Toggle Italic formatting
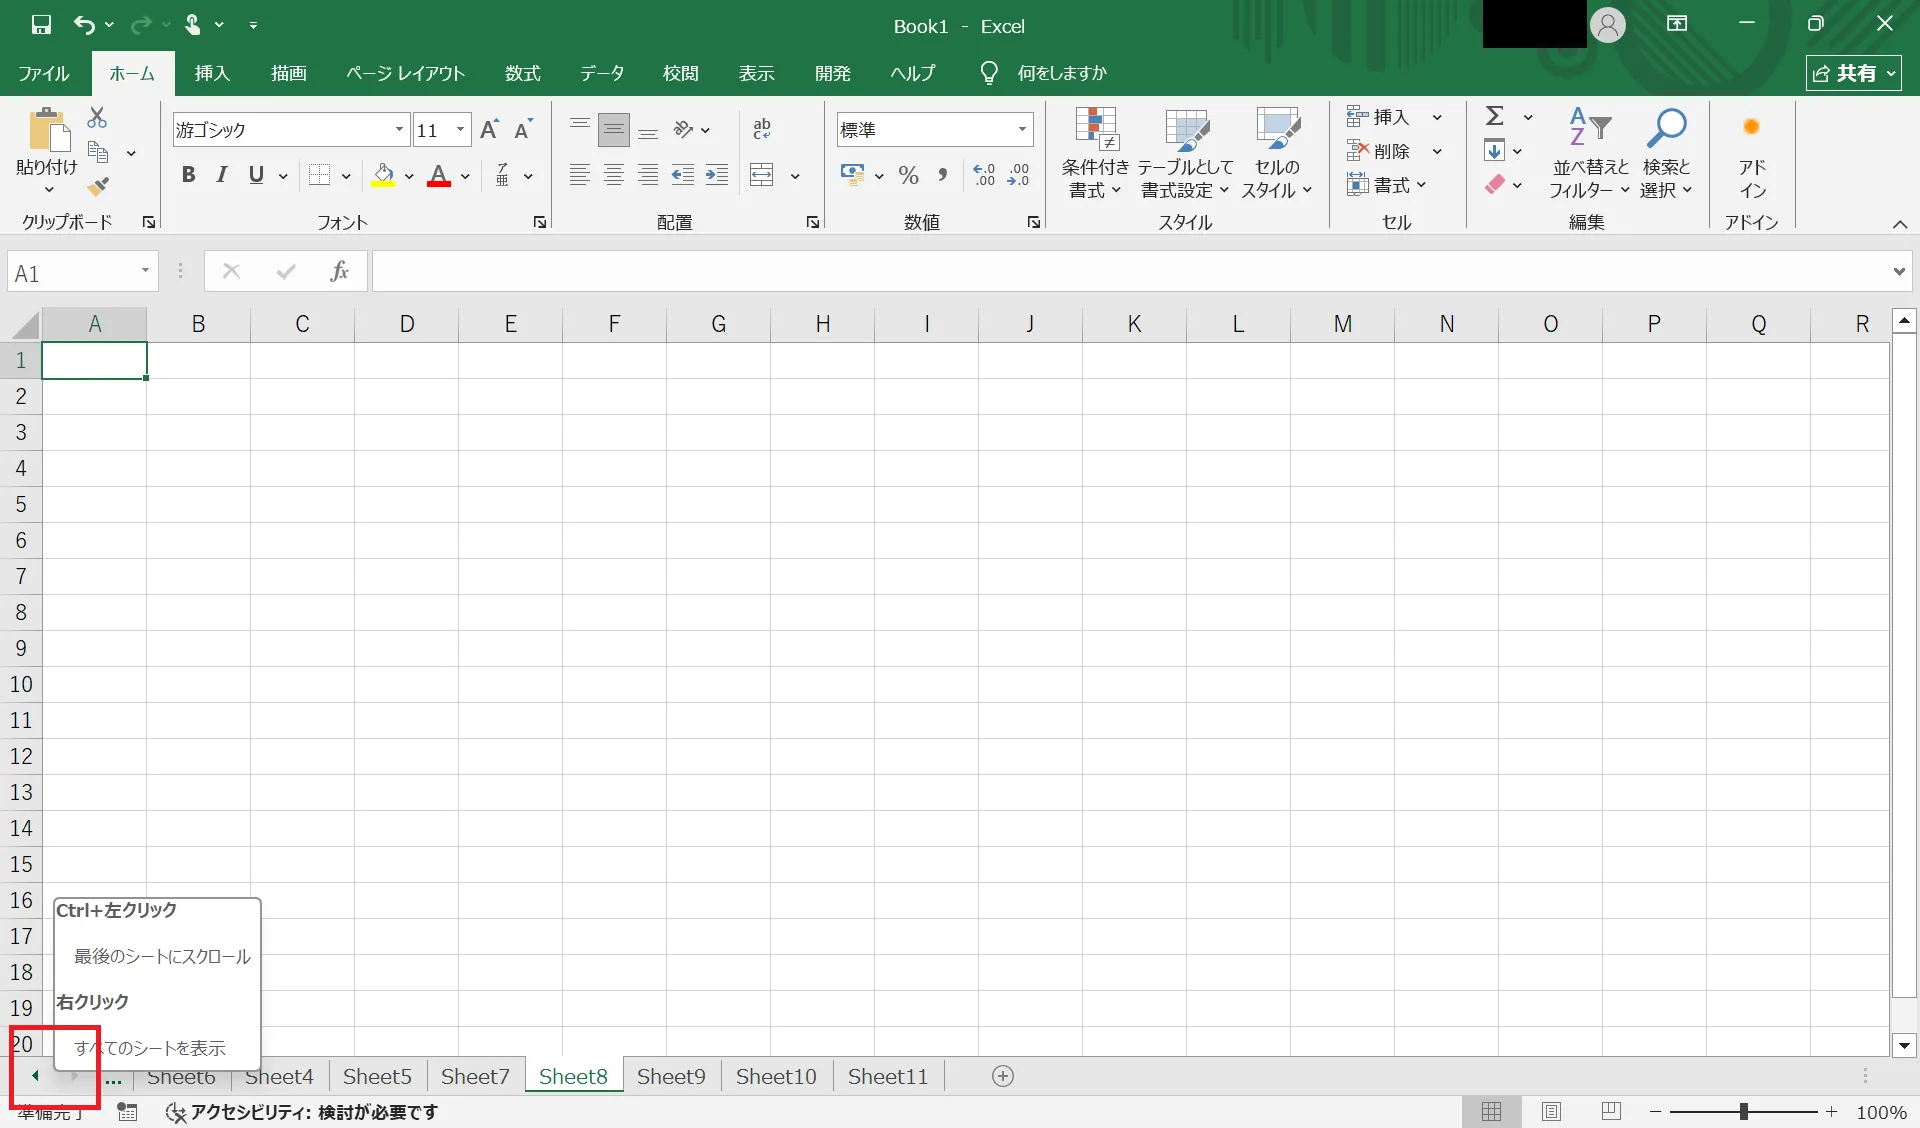Screen dimensions: 1920x1128 point(222,176)
